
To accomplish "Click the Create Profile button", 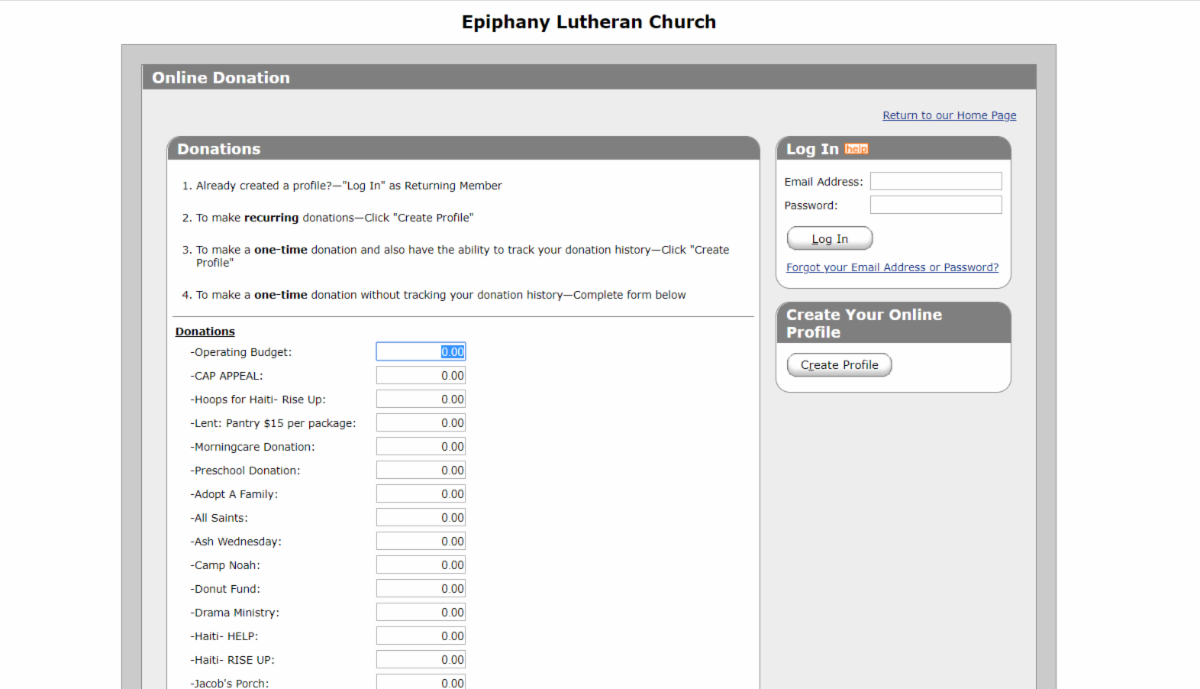I will (839, 365).
